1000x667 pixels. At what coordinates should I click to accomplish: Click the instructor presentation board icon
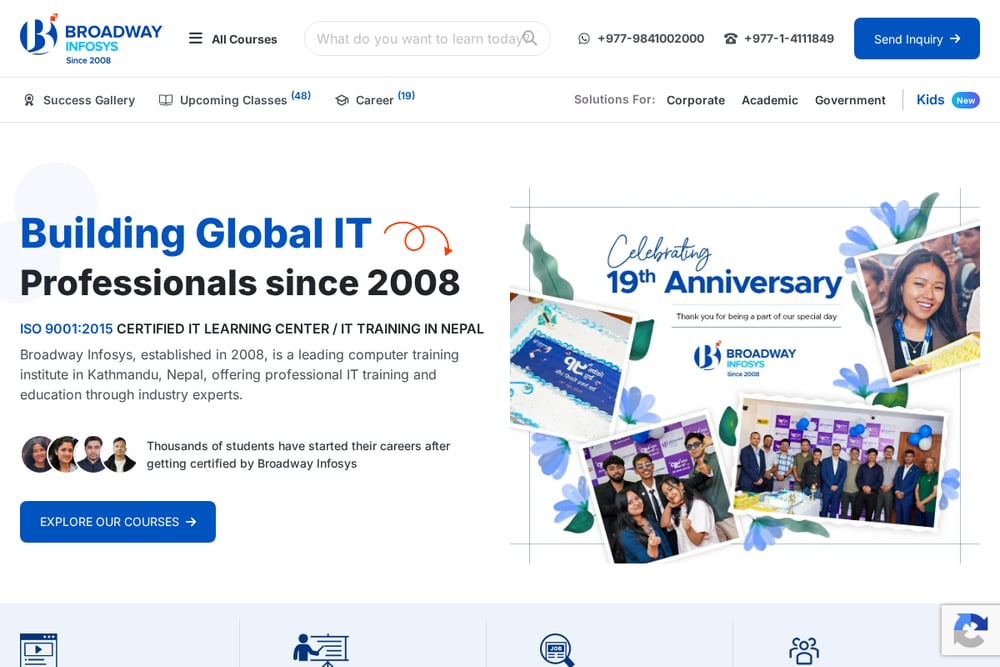point(320,650)
